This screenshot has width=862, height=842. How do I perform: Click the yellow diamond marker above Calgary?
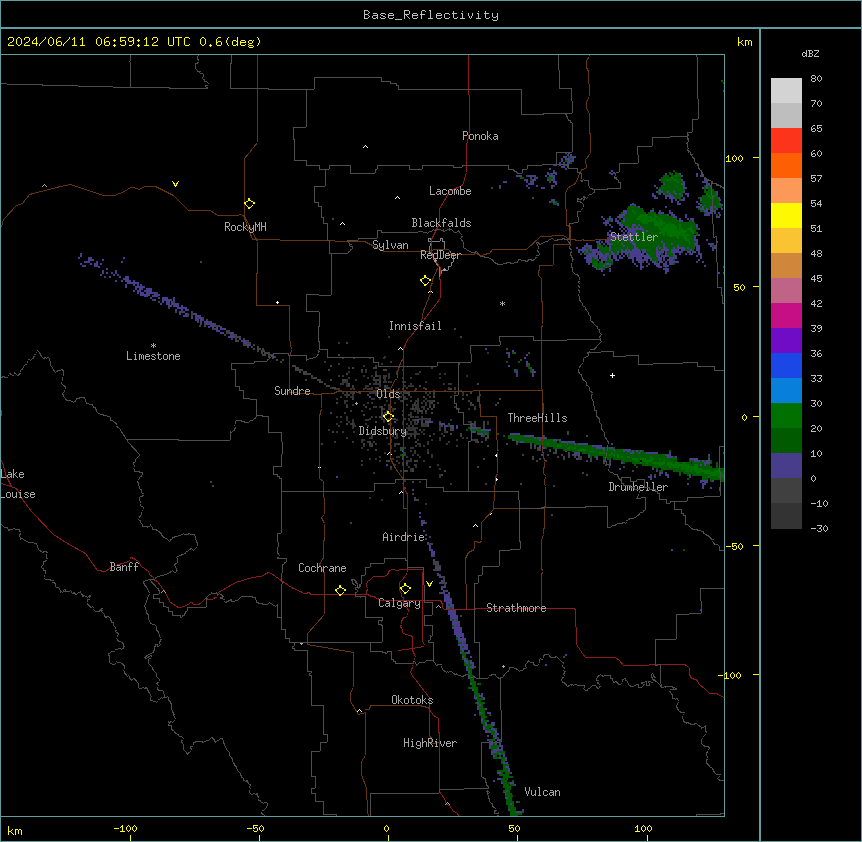[x=405, y=589]
